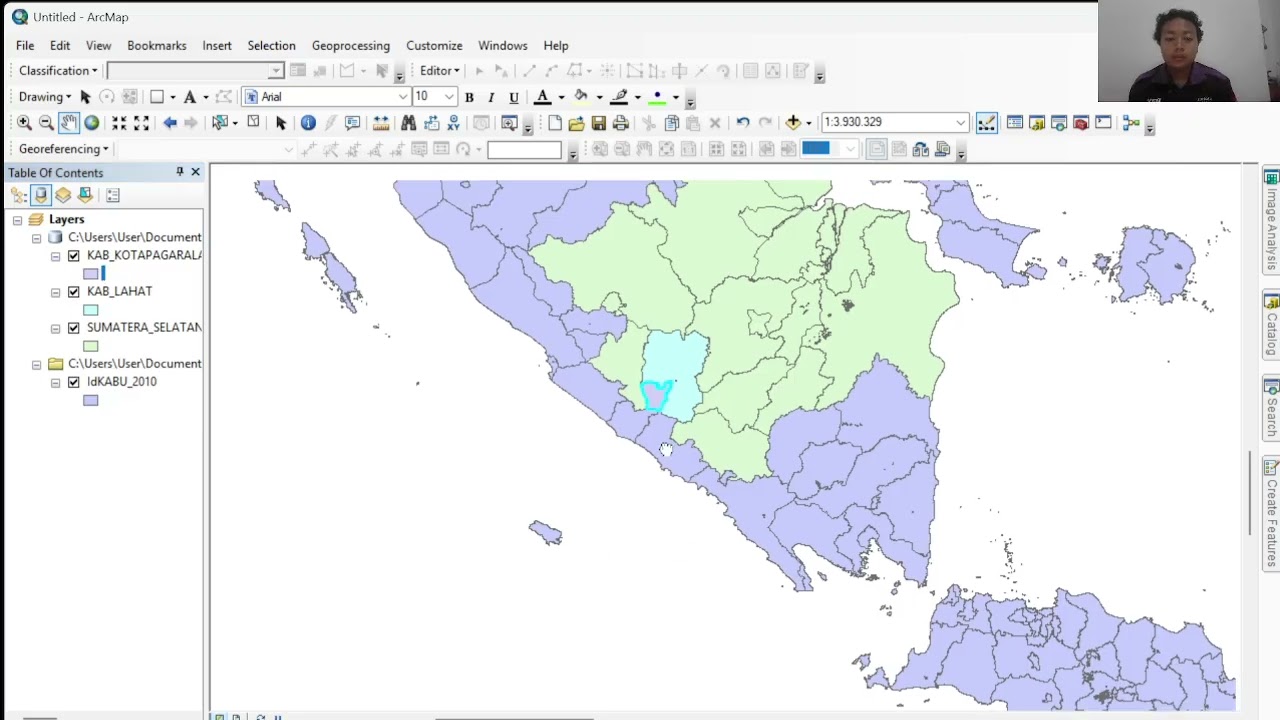
Task: Open the HTML Popup tool
Action: click(352, 122)
